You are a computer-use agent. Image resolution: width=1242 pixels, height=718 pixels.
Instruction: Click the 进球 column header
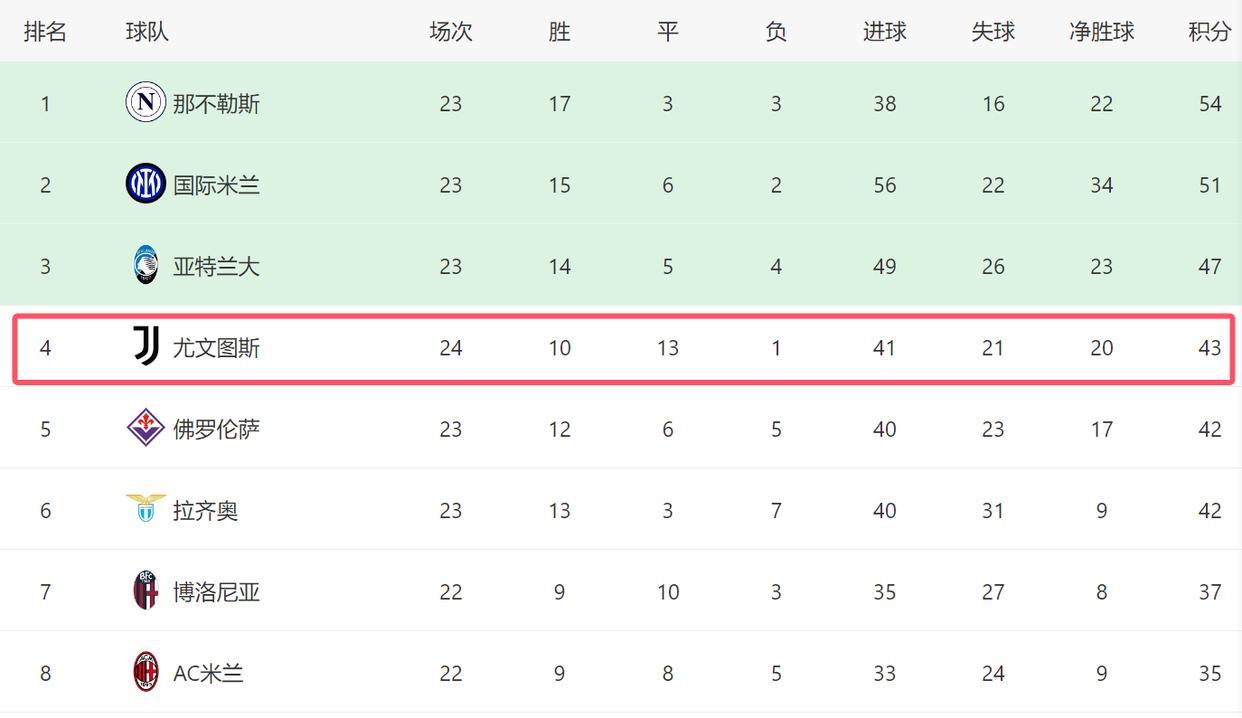(884, 32)
